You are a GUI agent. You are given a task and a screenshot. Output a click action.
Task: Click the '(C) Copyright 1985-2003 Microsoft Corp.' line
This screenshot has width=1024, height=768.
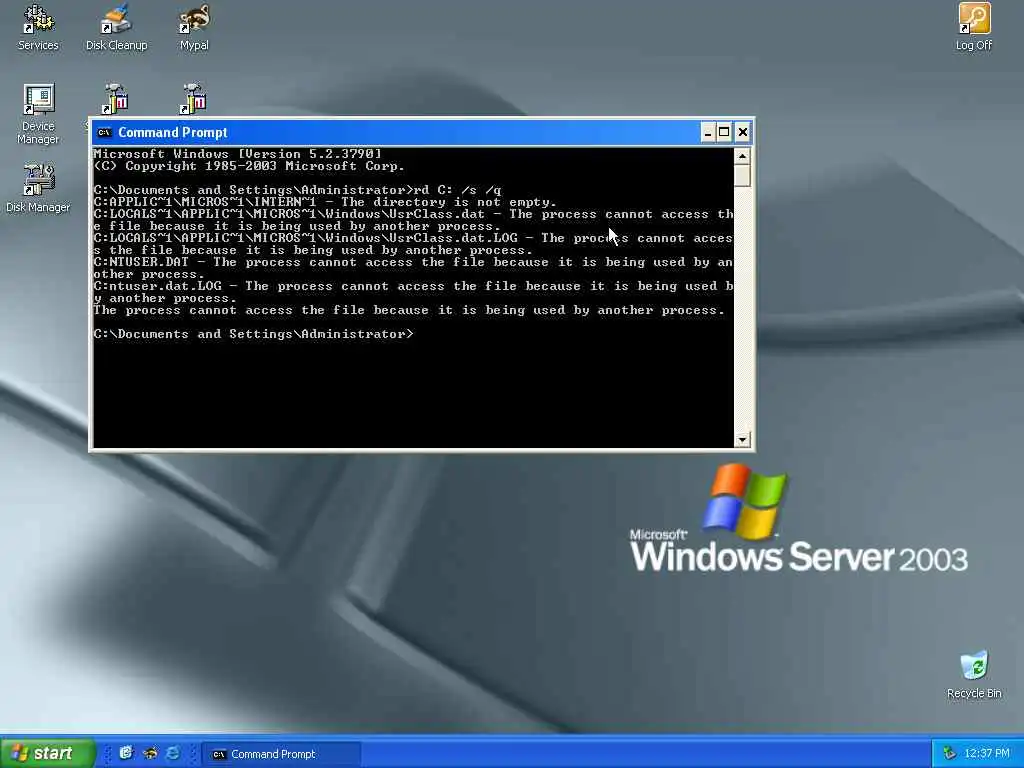pyautogui.click(x=249, y=166)
